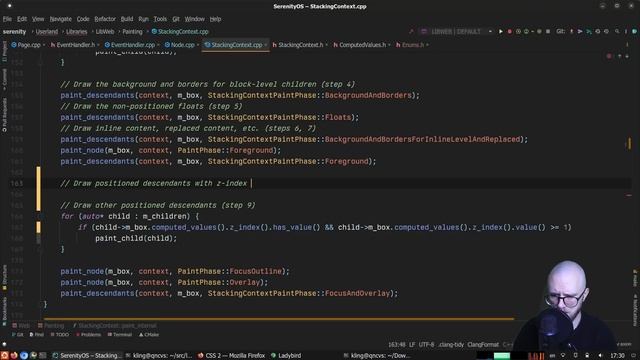This screenshot has width=640, height=360.
Task: Switch to CSS 2 — Mozilla Firefox taskbar window
Action: [231, 356]
